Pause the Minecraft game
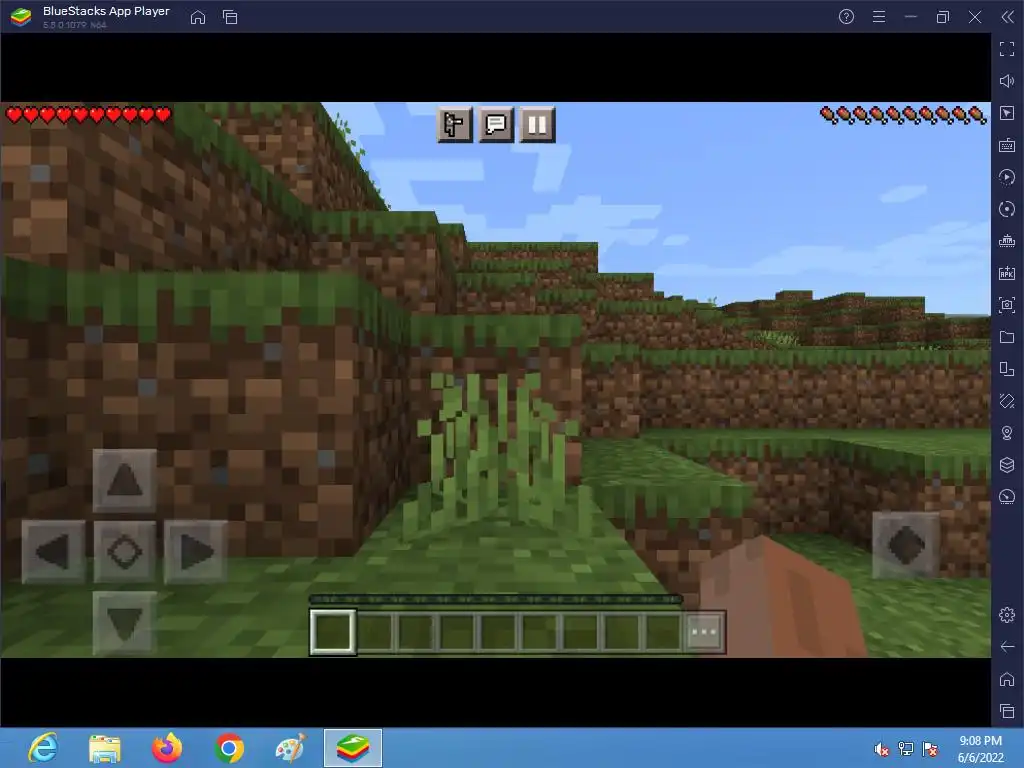 pyautogui.click(x=537, y=124)
